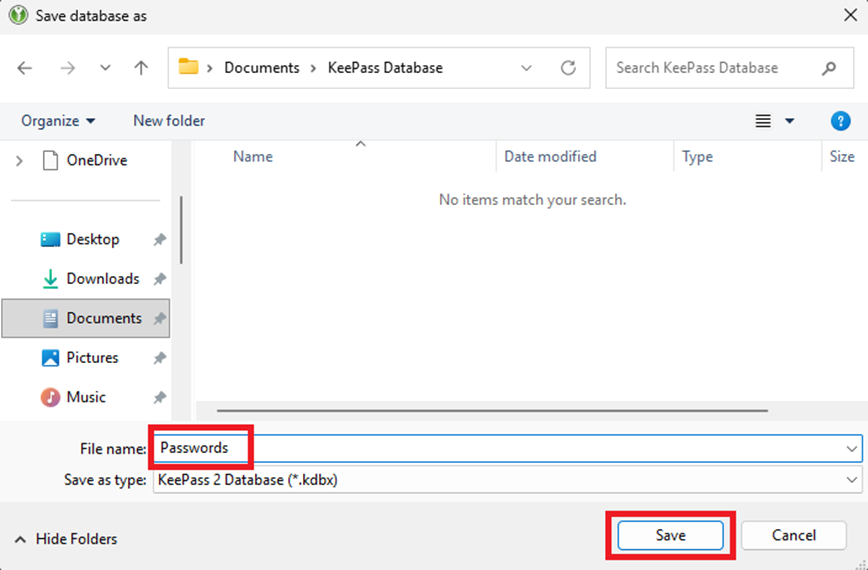The height and width of the screenshot is (570, 868).
Task: Create a New folder
Action: point(169,121)
